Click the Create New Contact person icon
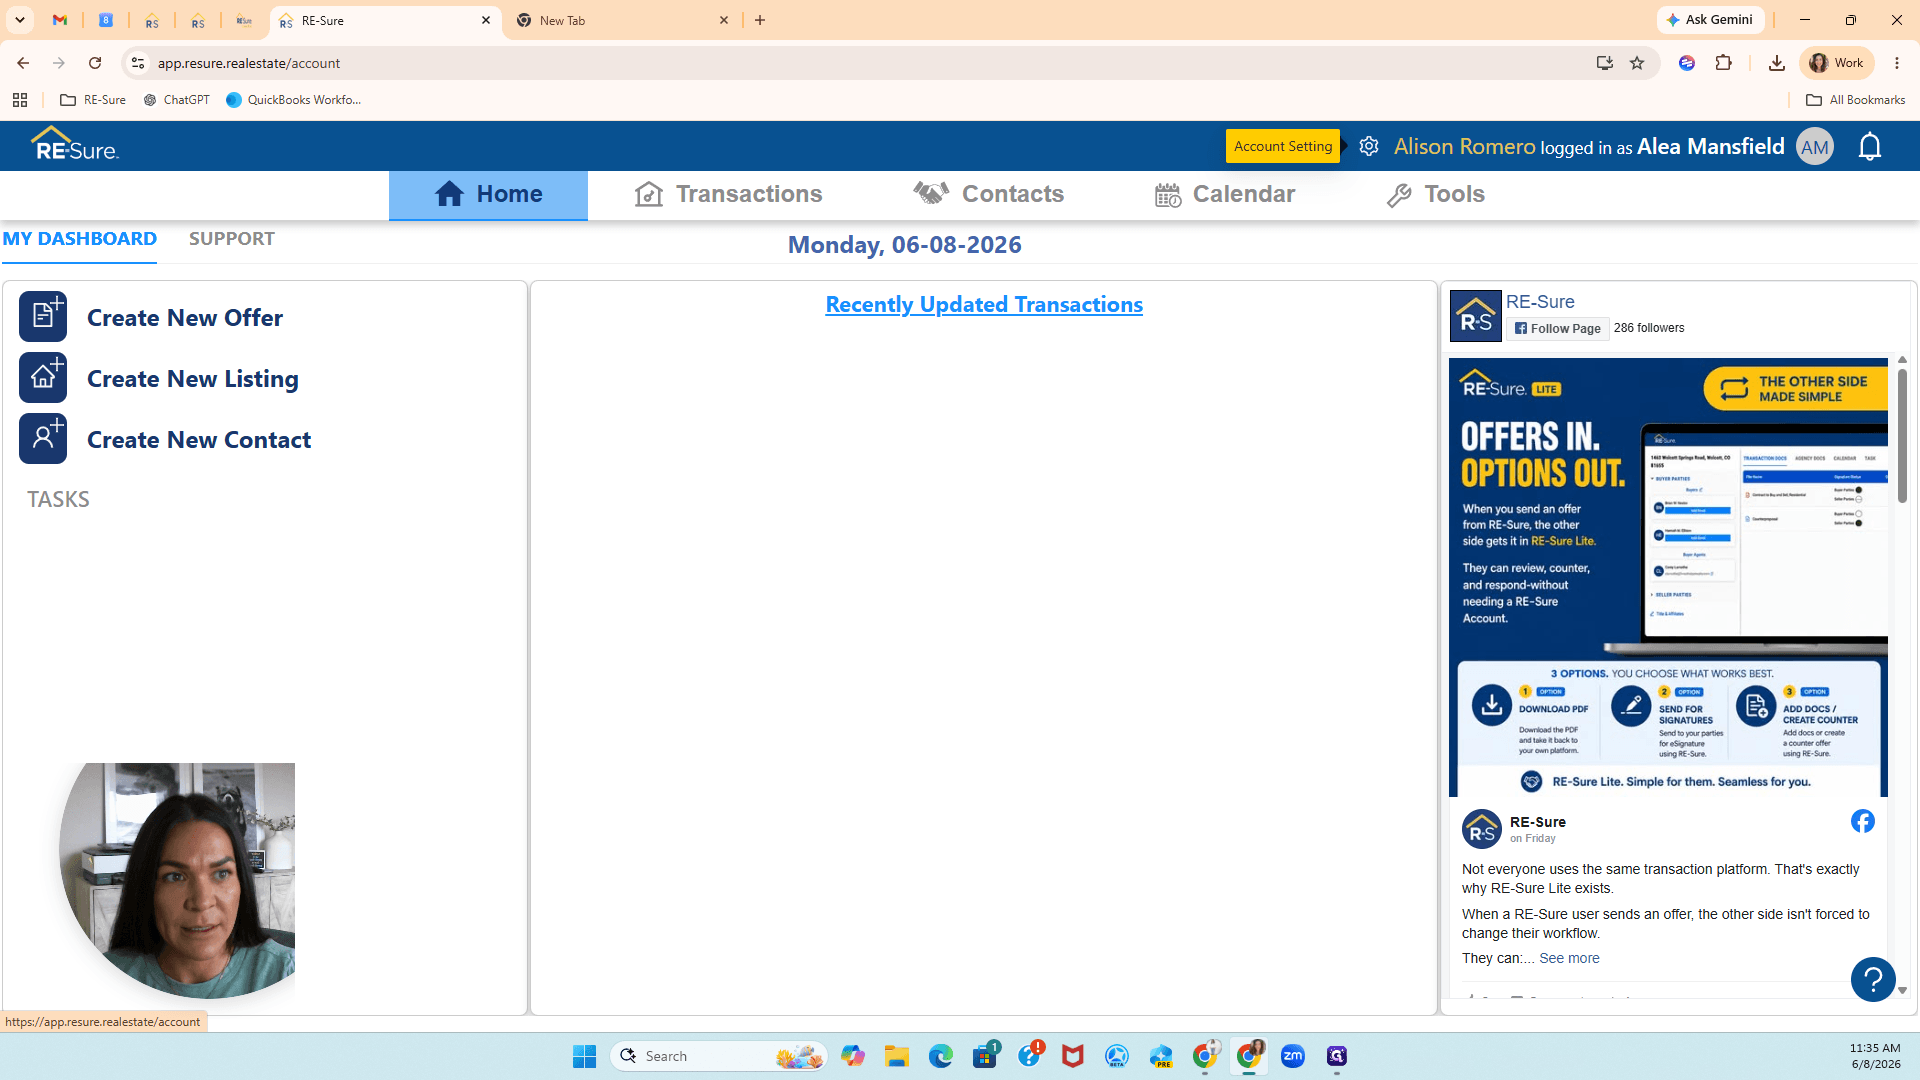Viewport: 1920px width, 1080px height. tap(43, 439)
